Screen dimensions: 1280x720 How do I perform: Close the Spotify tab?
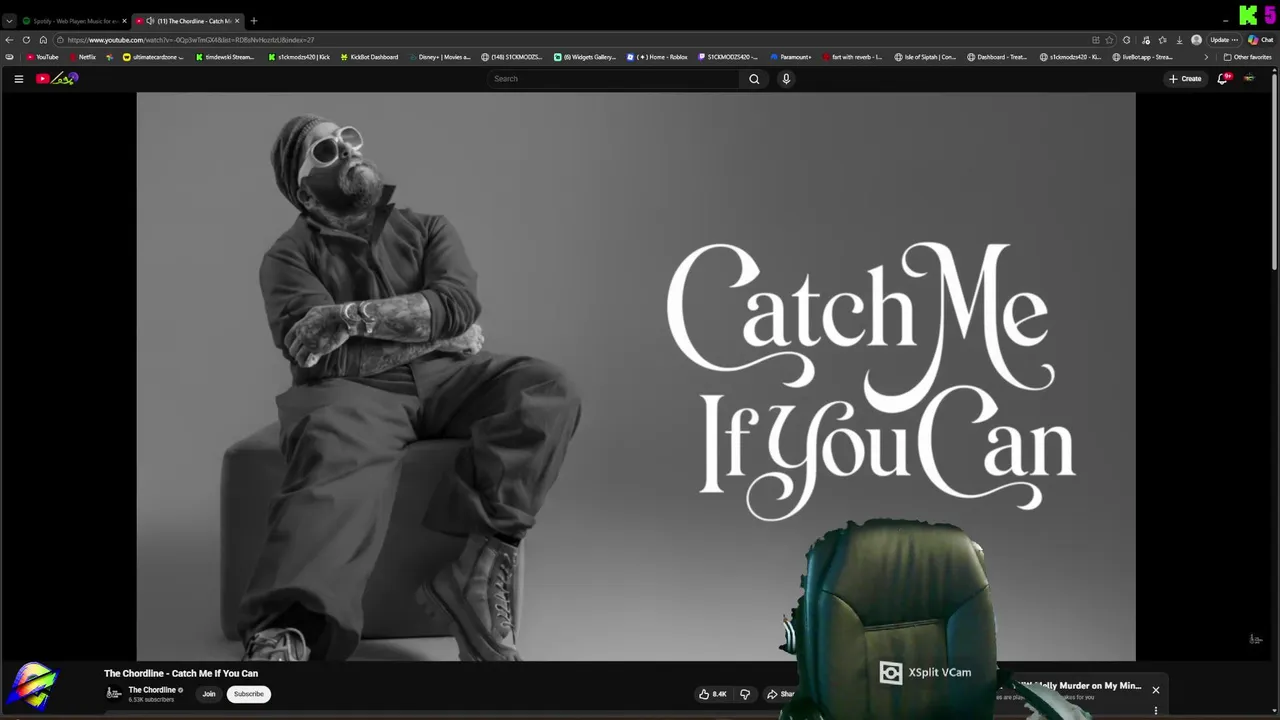pos(125,21)
